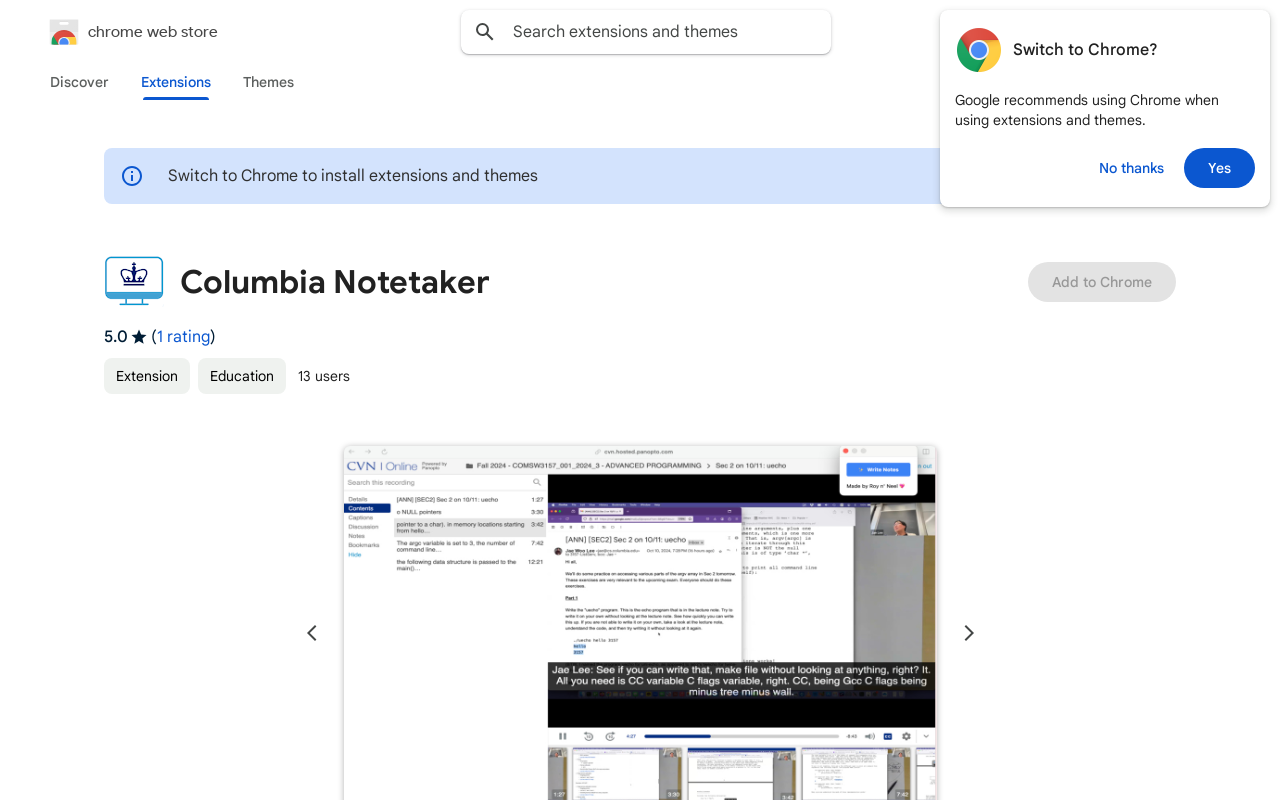Click the Chrome Web Store rainbow logo
The width and height of the screenshot is (1280, 800).
click(64, 32)
